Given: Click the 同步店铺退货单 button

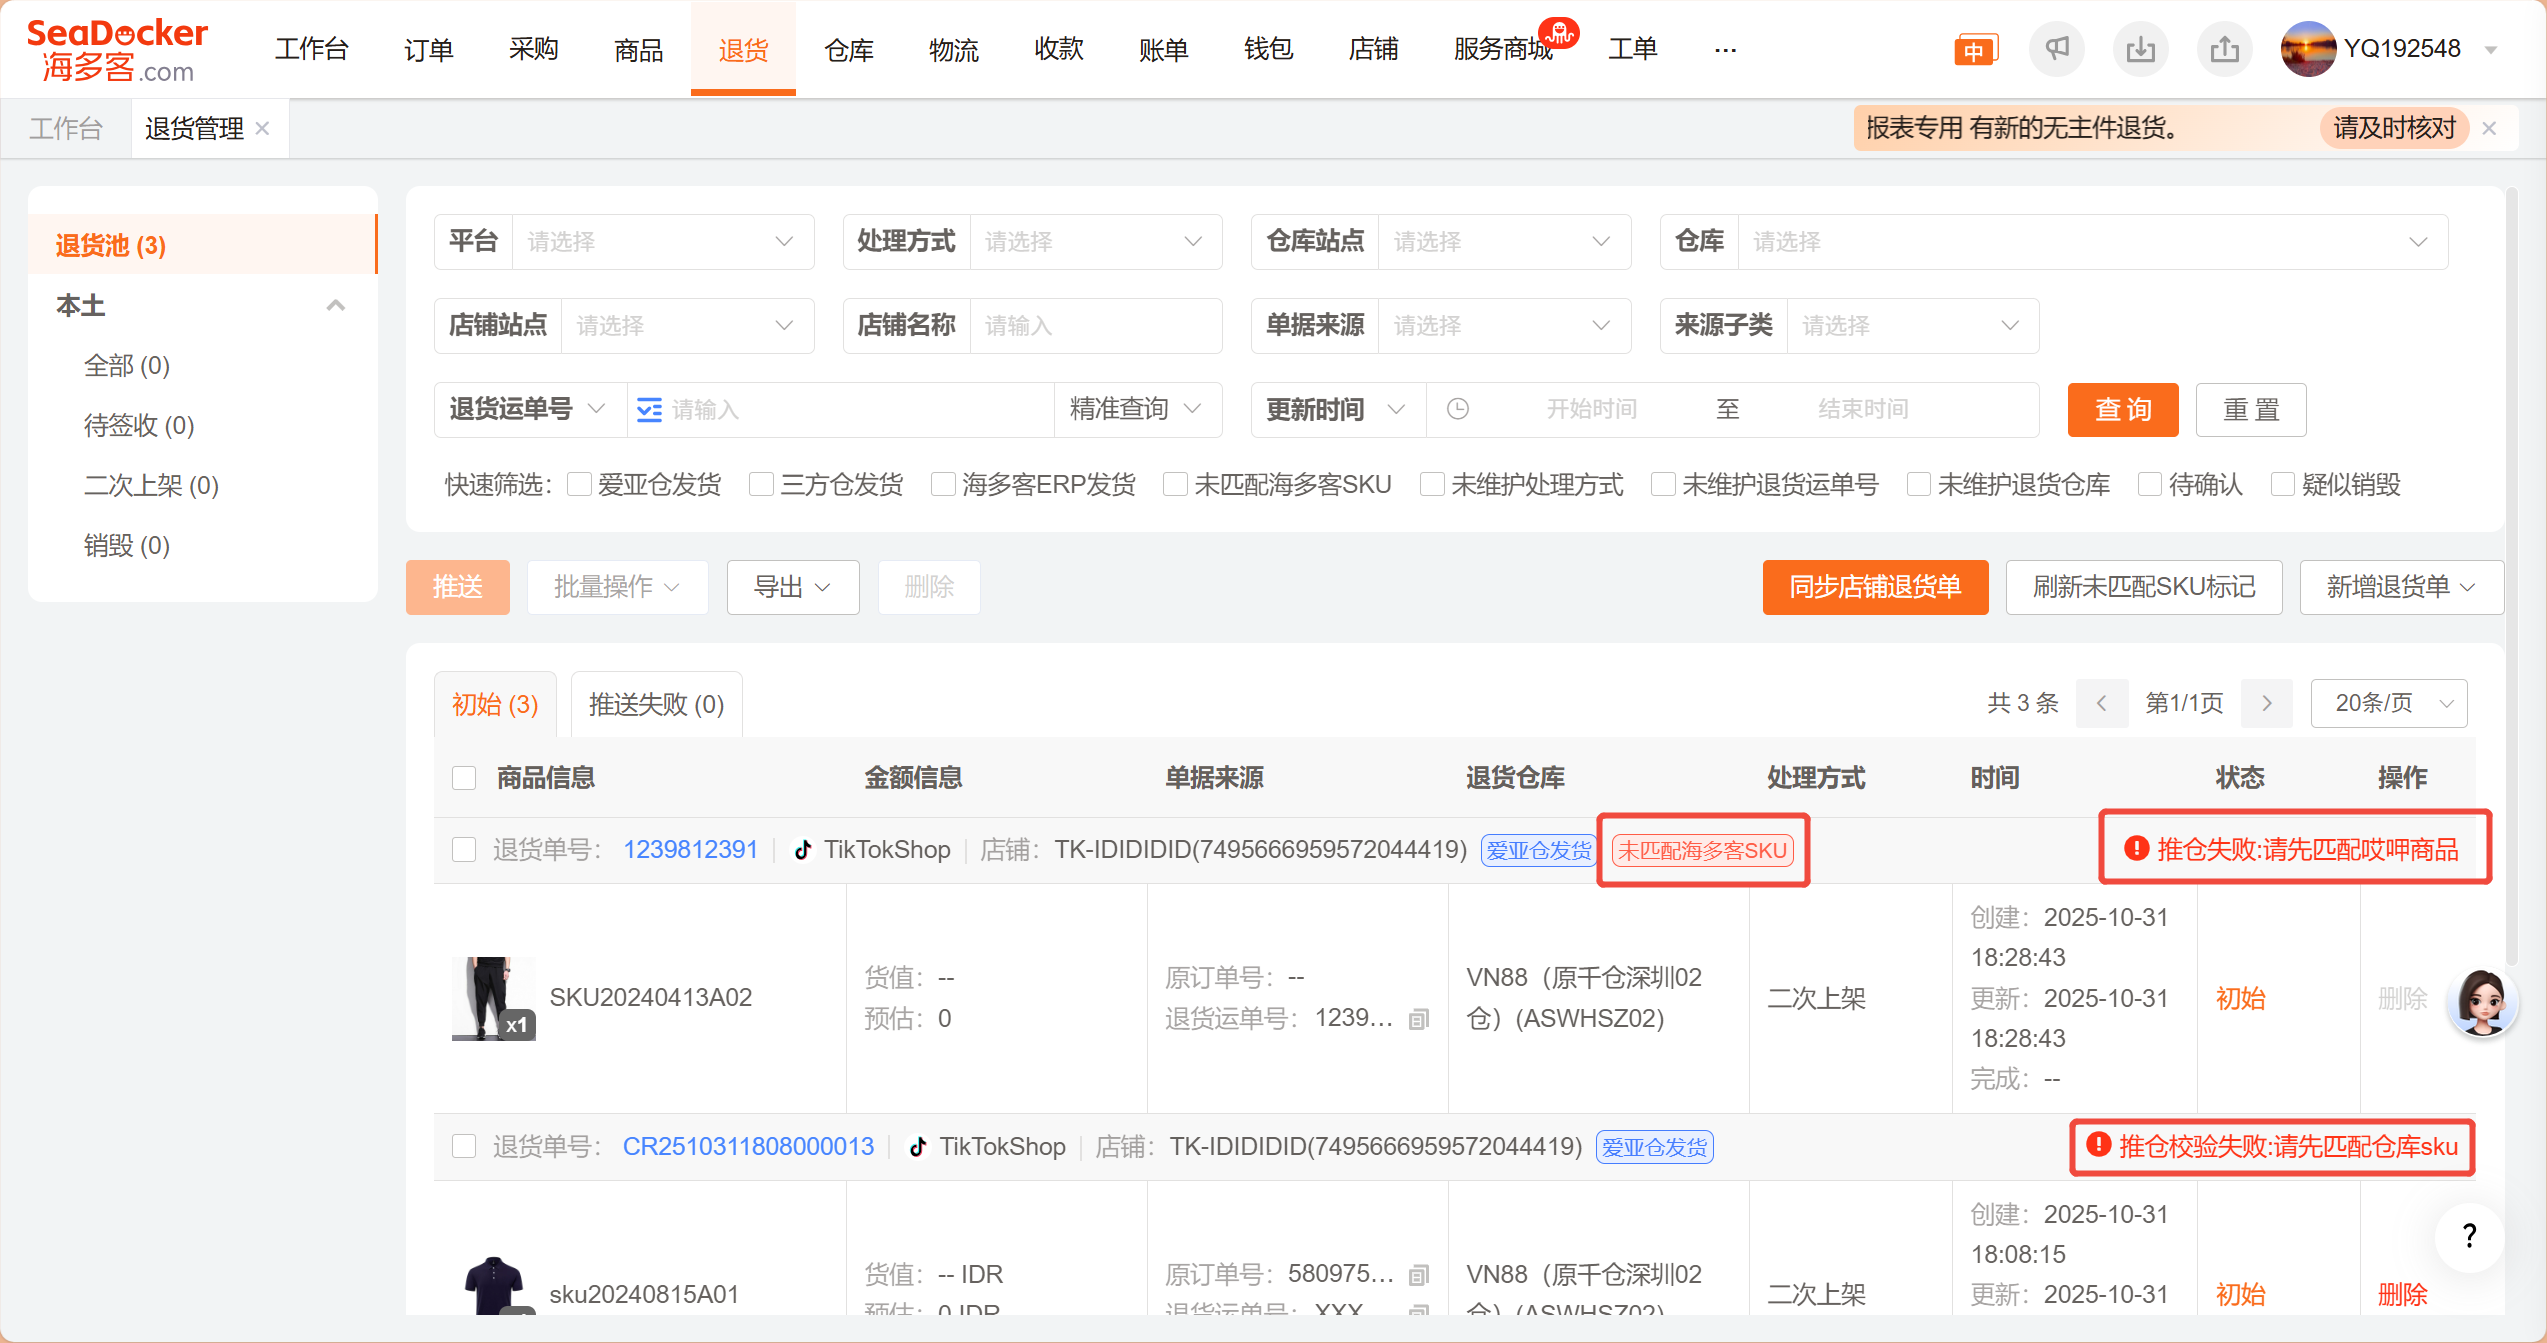Looking at the screenshot, I should [1874, 587].
